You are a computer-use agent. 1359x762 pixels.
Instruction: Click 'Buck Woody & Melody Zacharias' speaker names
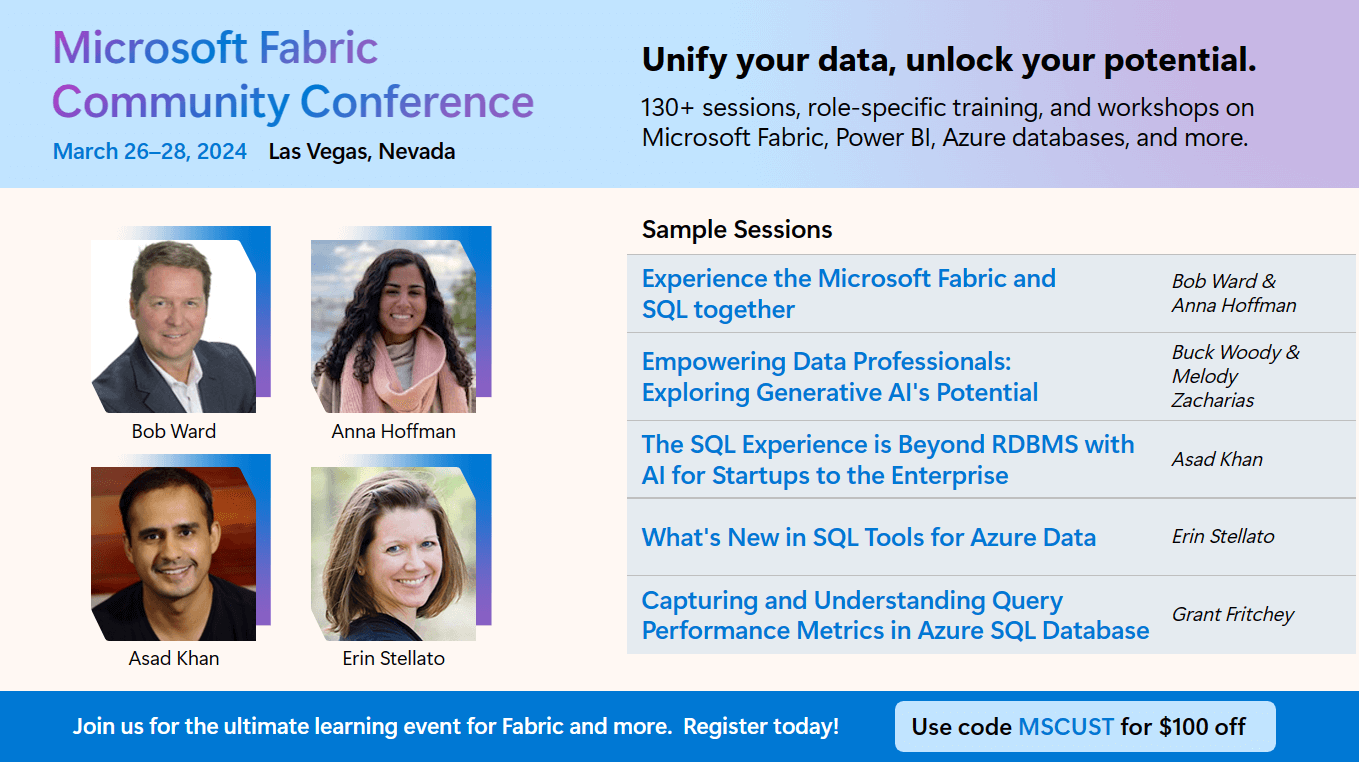coord(1235,376)
